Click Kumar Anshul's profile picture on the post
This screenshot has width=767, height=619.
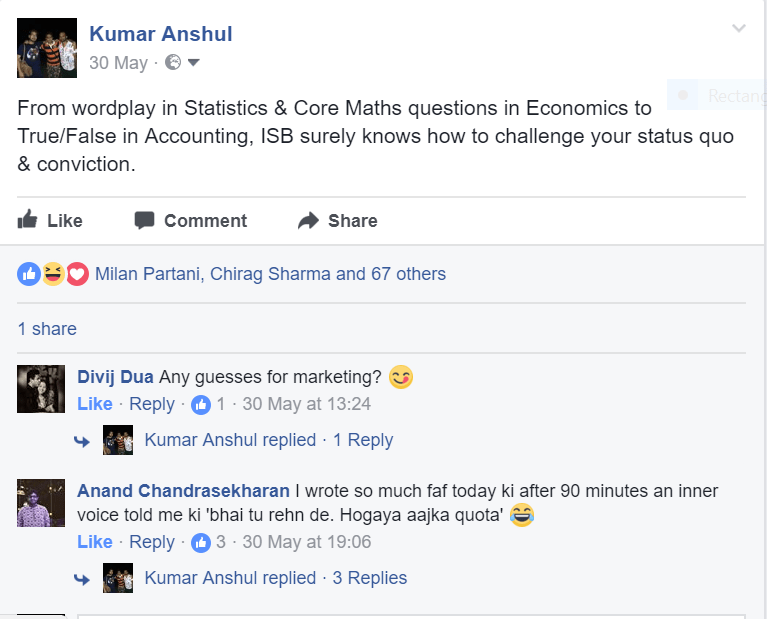47,48
